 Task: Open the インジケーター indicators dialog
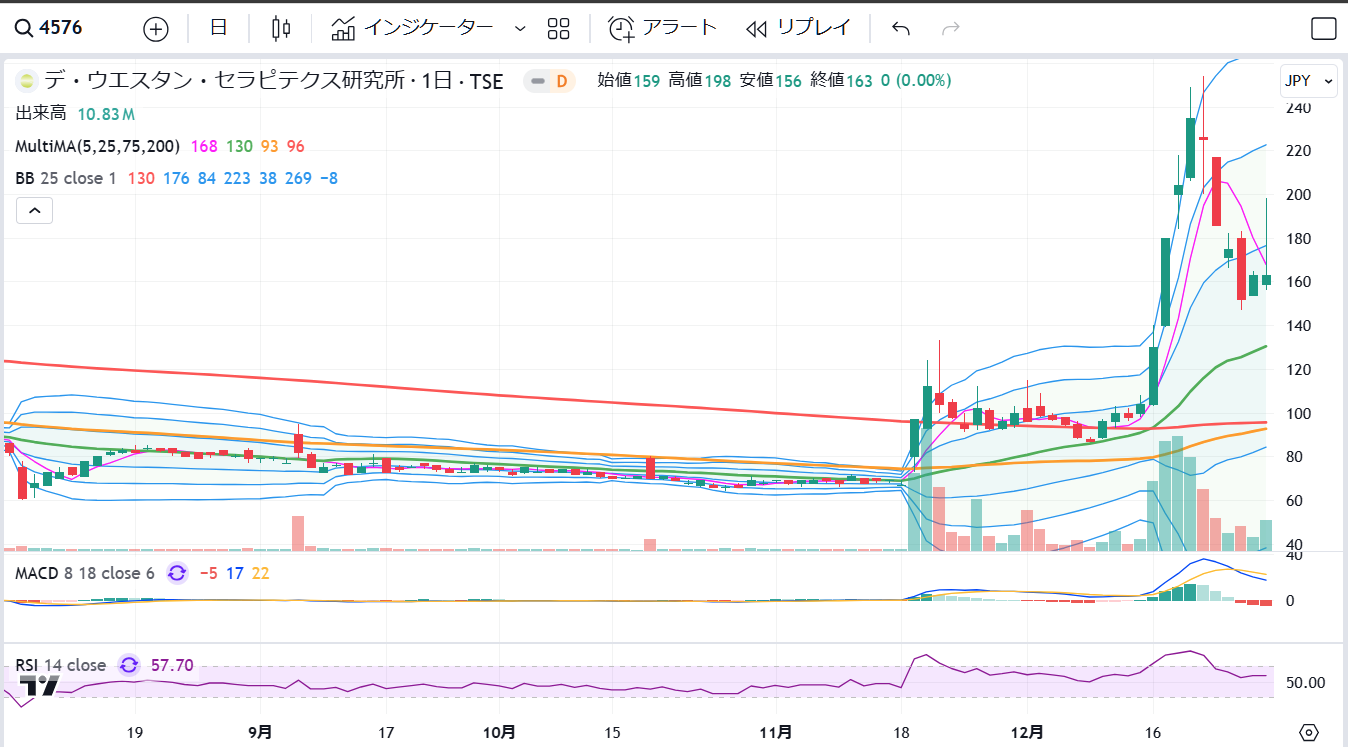tap(412, 28)
